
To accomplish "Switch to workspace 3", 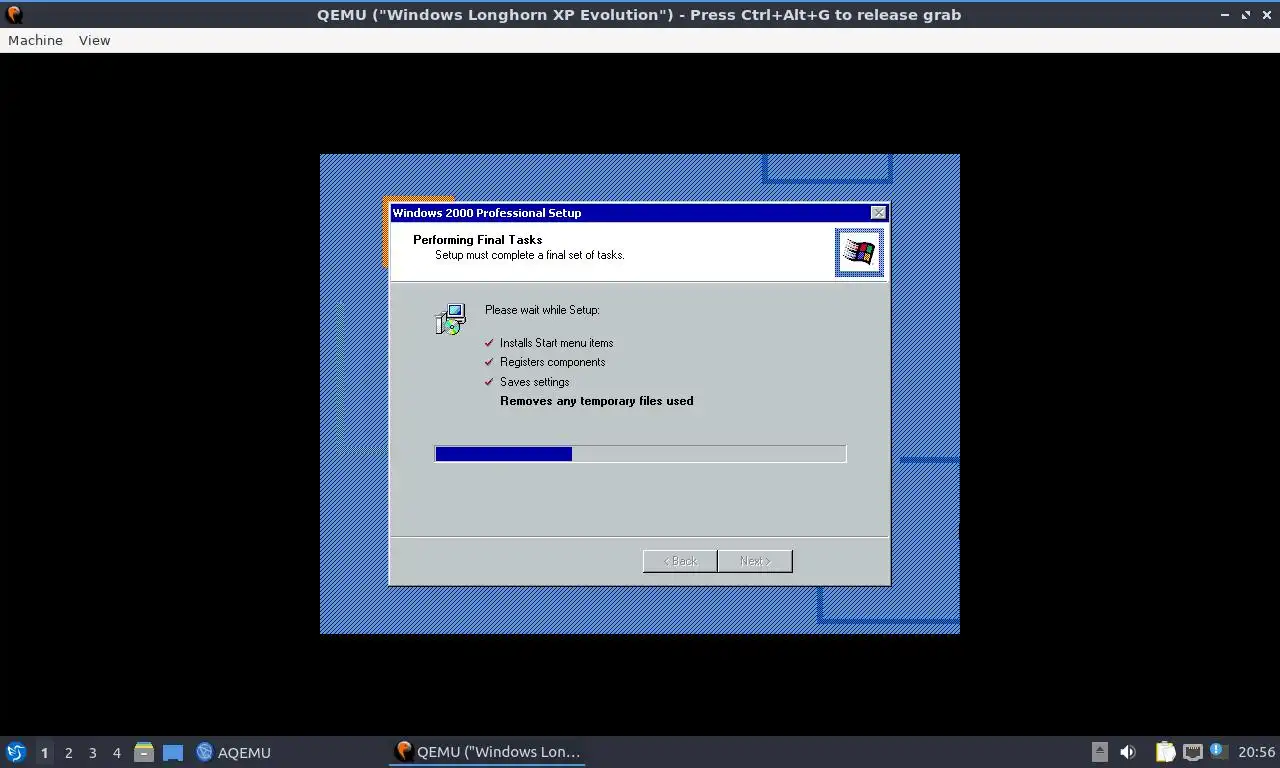I will (92, 752).
